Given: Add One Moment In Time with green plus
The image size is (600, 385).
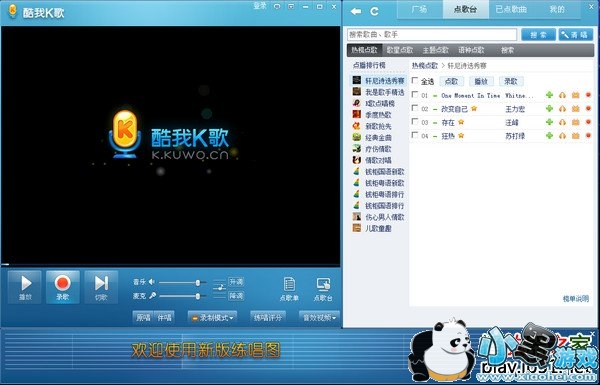Looking at the screenshot, I should click(x=549, y=95).
